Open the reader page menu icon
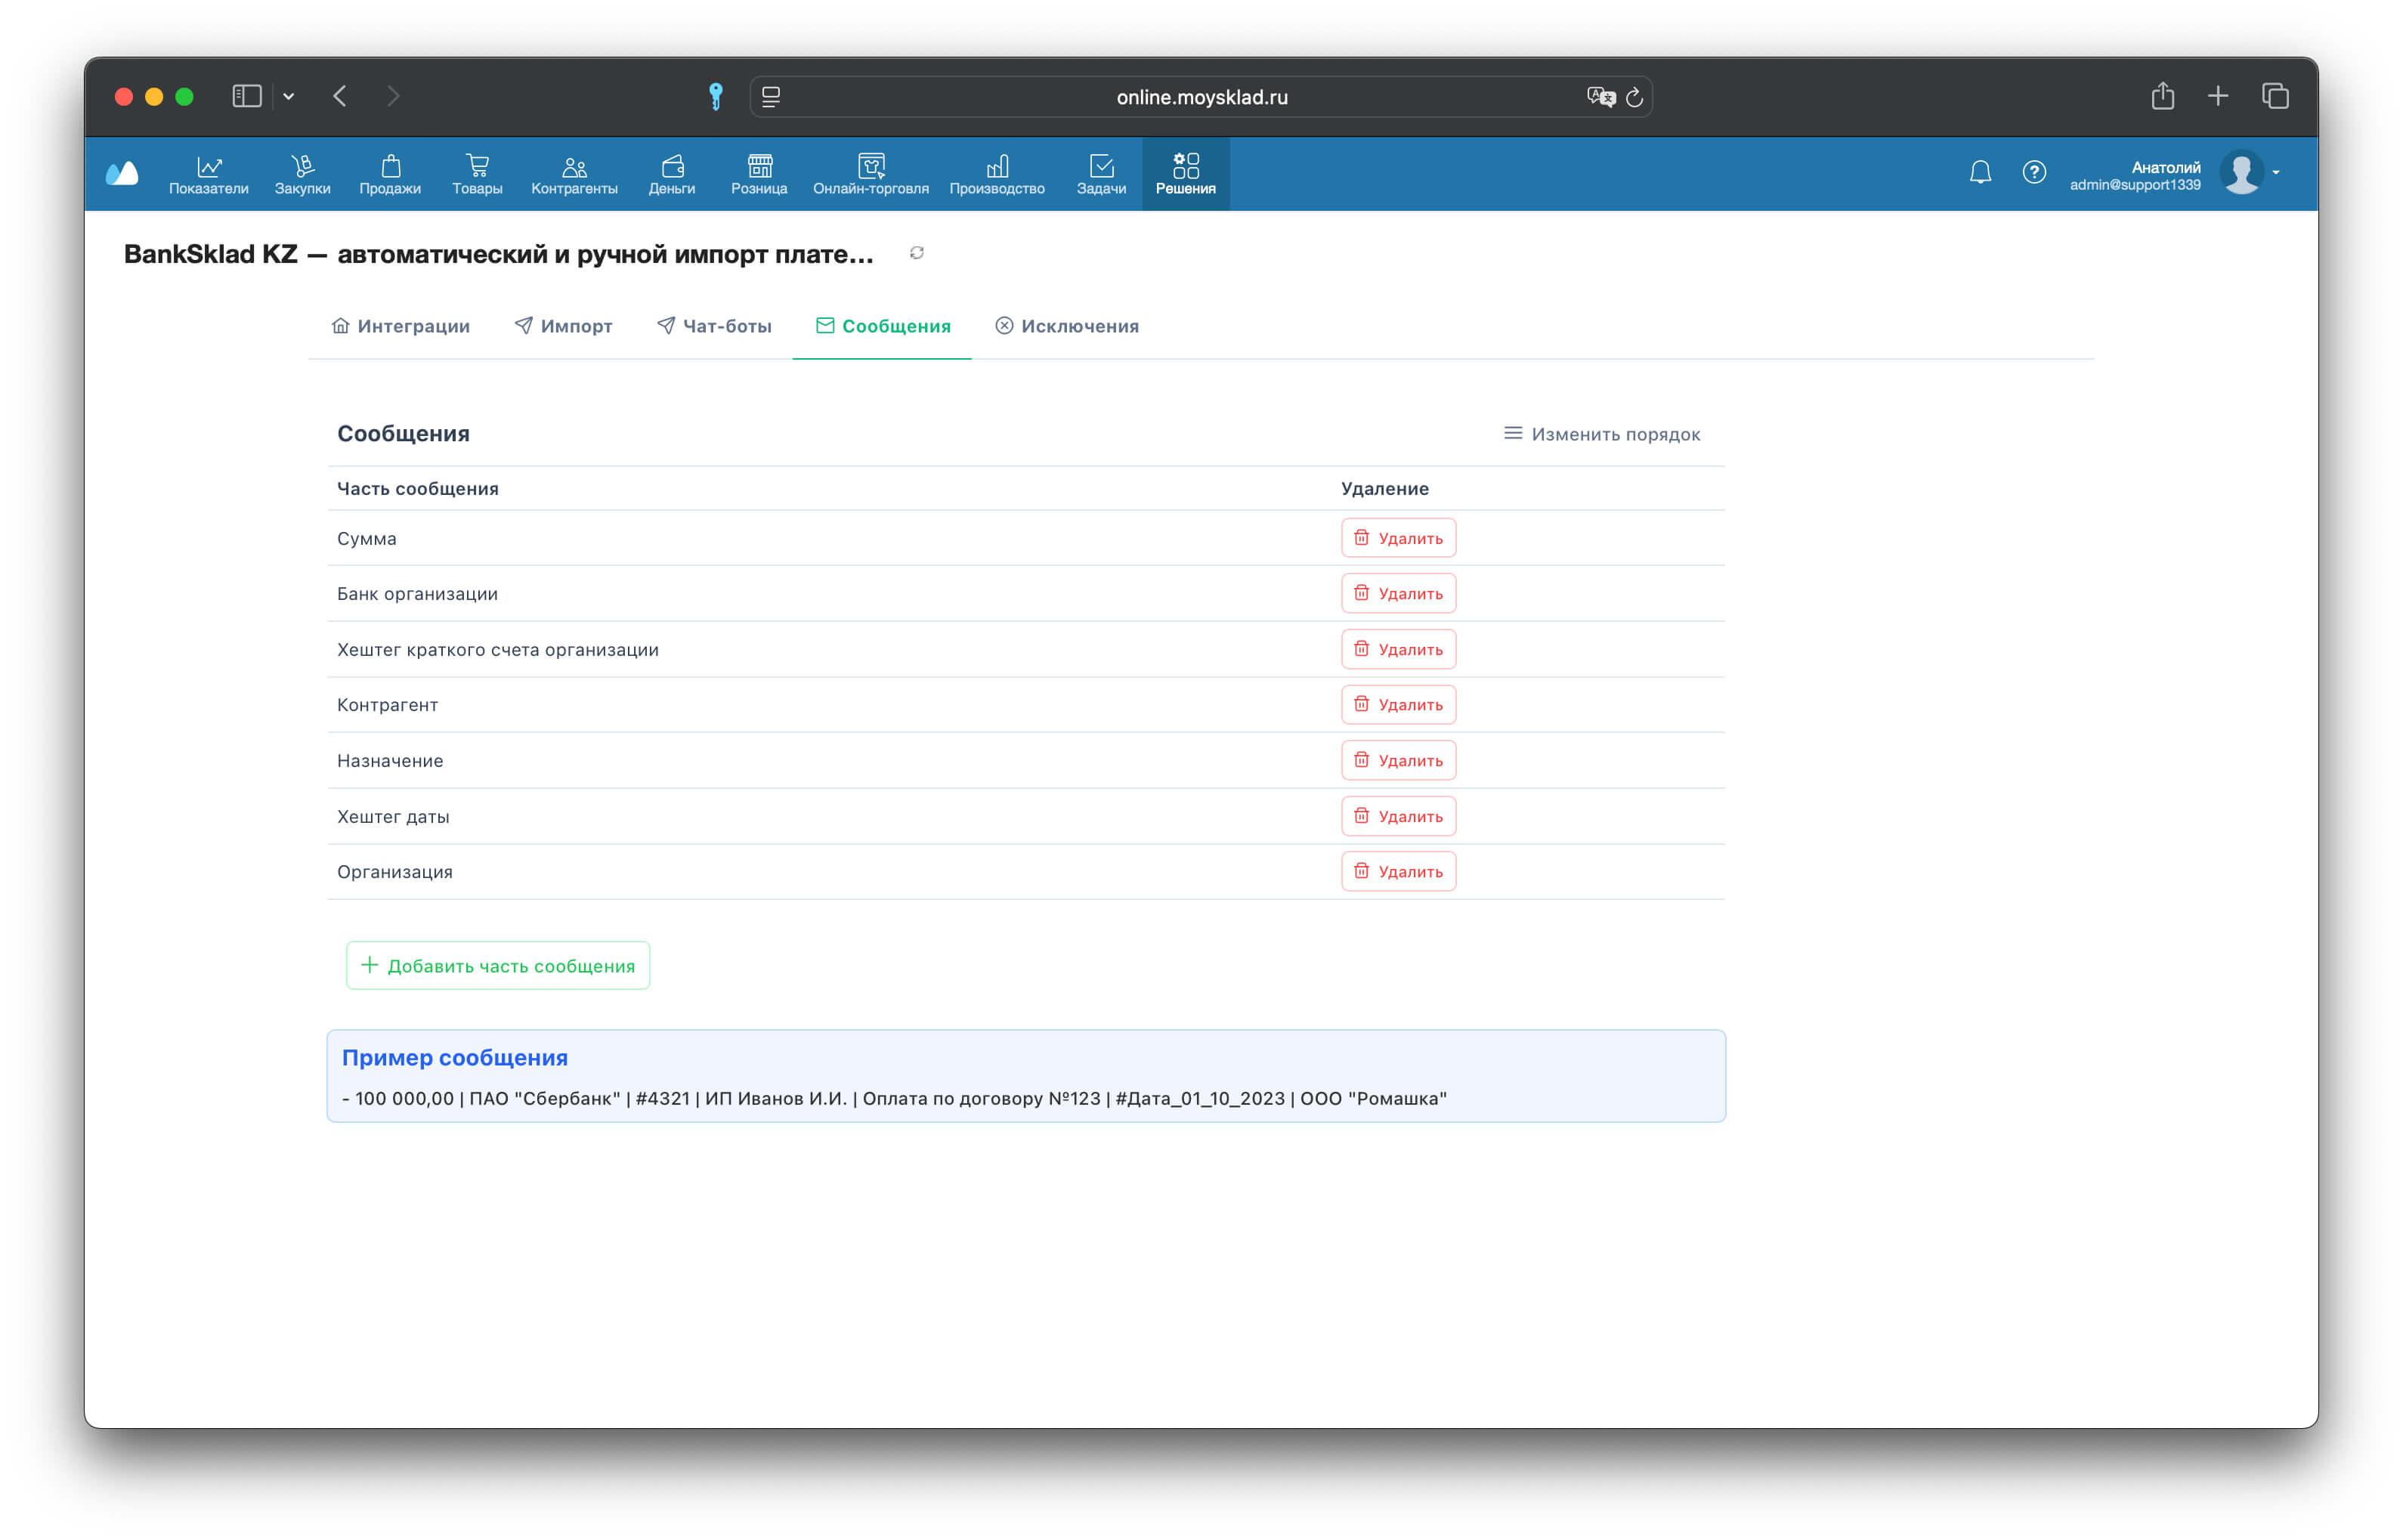The width and height of the screenshot is (2403, 1540). 770,97
